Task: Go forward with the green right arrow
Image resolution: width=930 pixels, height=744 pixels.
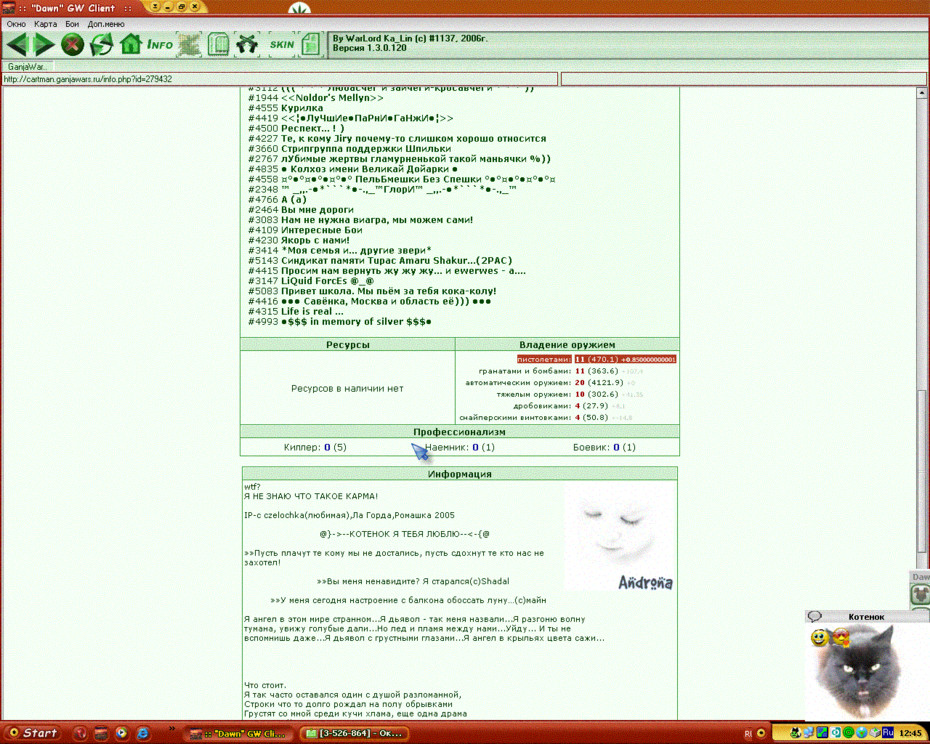Action: coord(43,44)
